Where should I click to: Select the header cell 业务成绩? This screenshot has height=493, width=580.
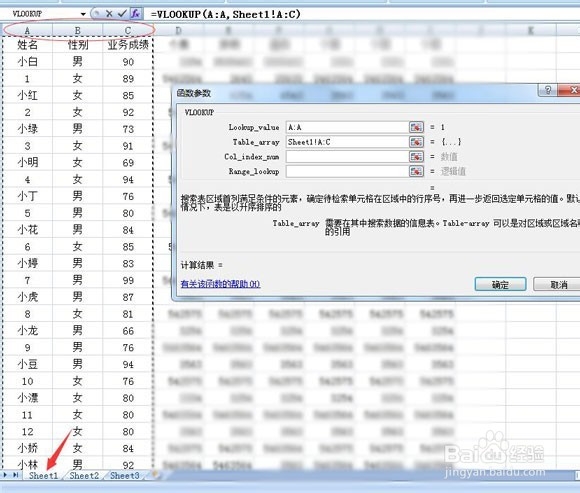click(x=128, y=45)
